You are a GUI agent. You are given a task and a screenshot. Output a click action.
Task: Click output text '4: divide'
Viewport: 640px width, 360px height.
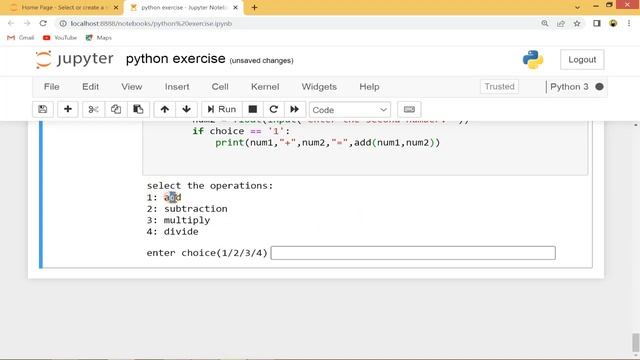pyautogui.click(x=173, y=231)
